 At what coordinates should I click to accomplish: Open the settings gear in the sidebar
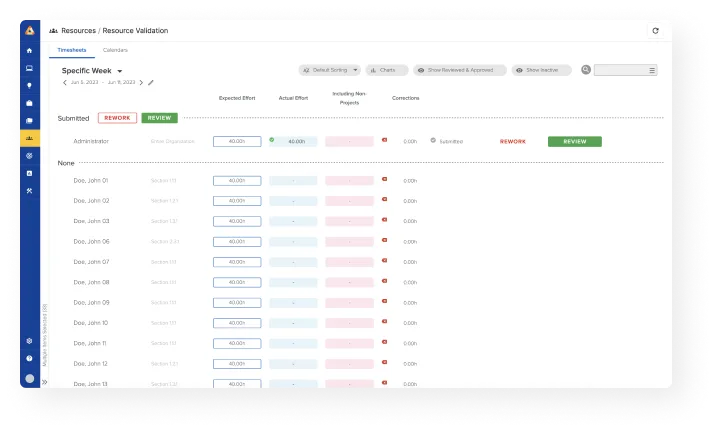(x=30, y=341)
